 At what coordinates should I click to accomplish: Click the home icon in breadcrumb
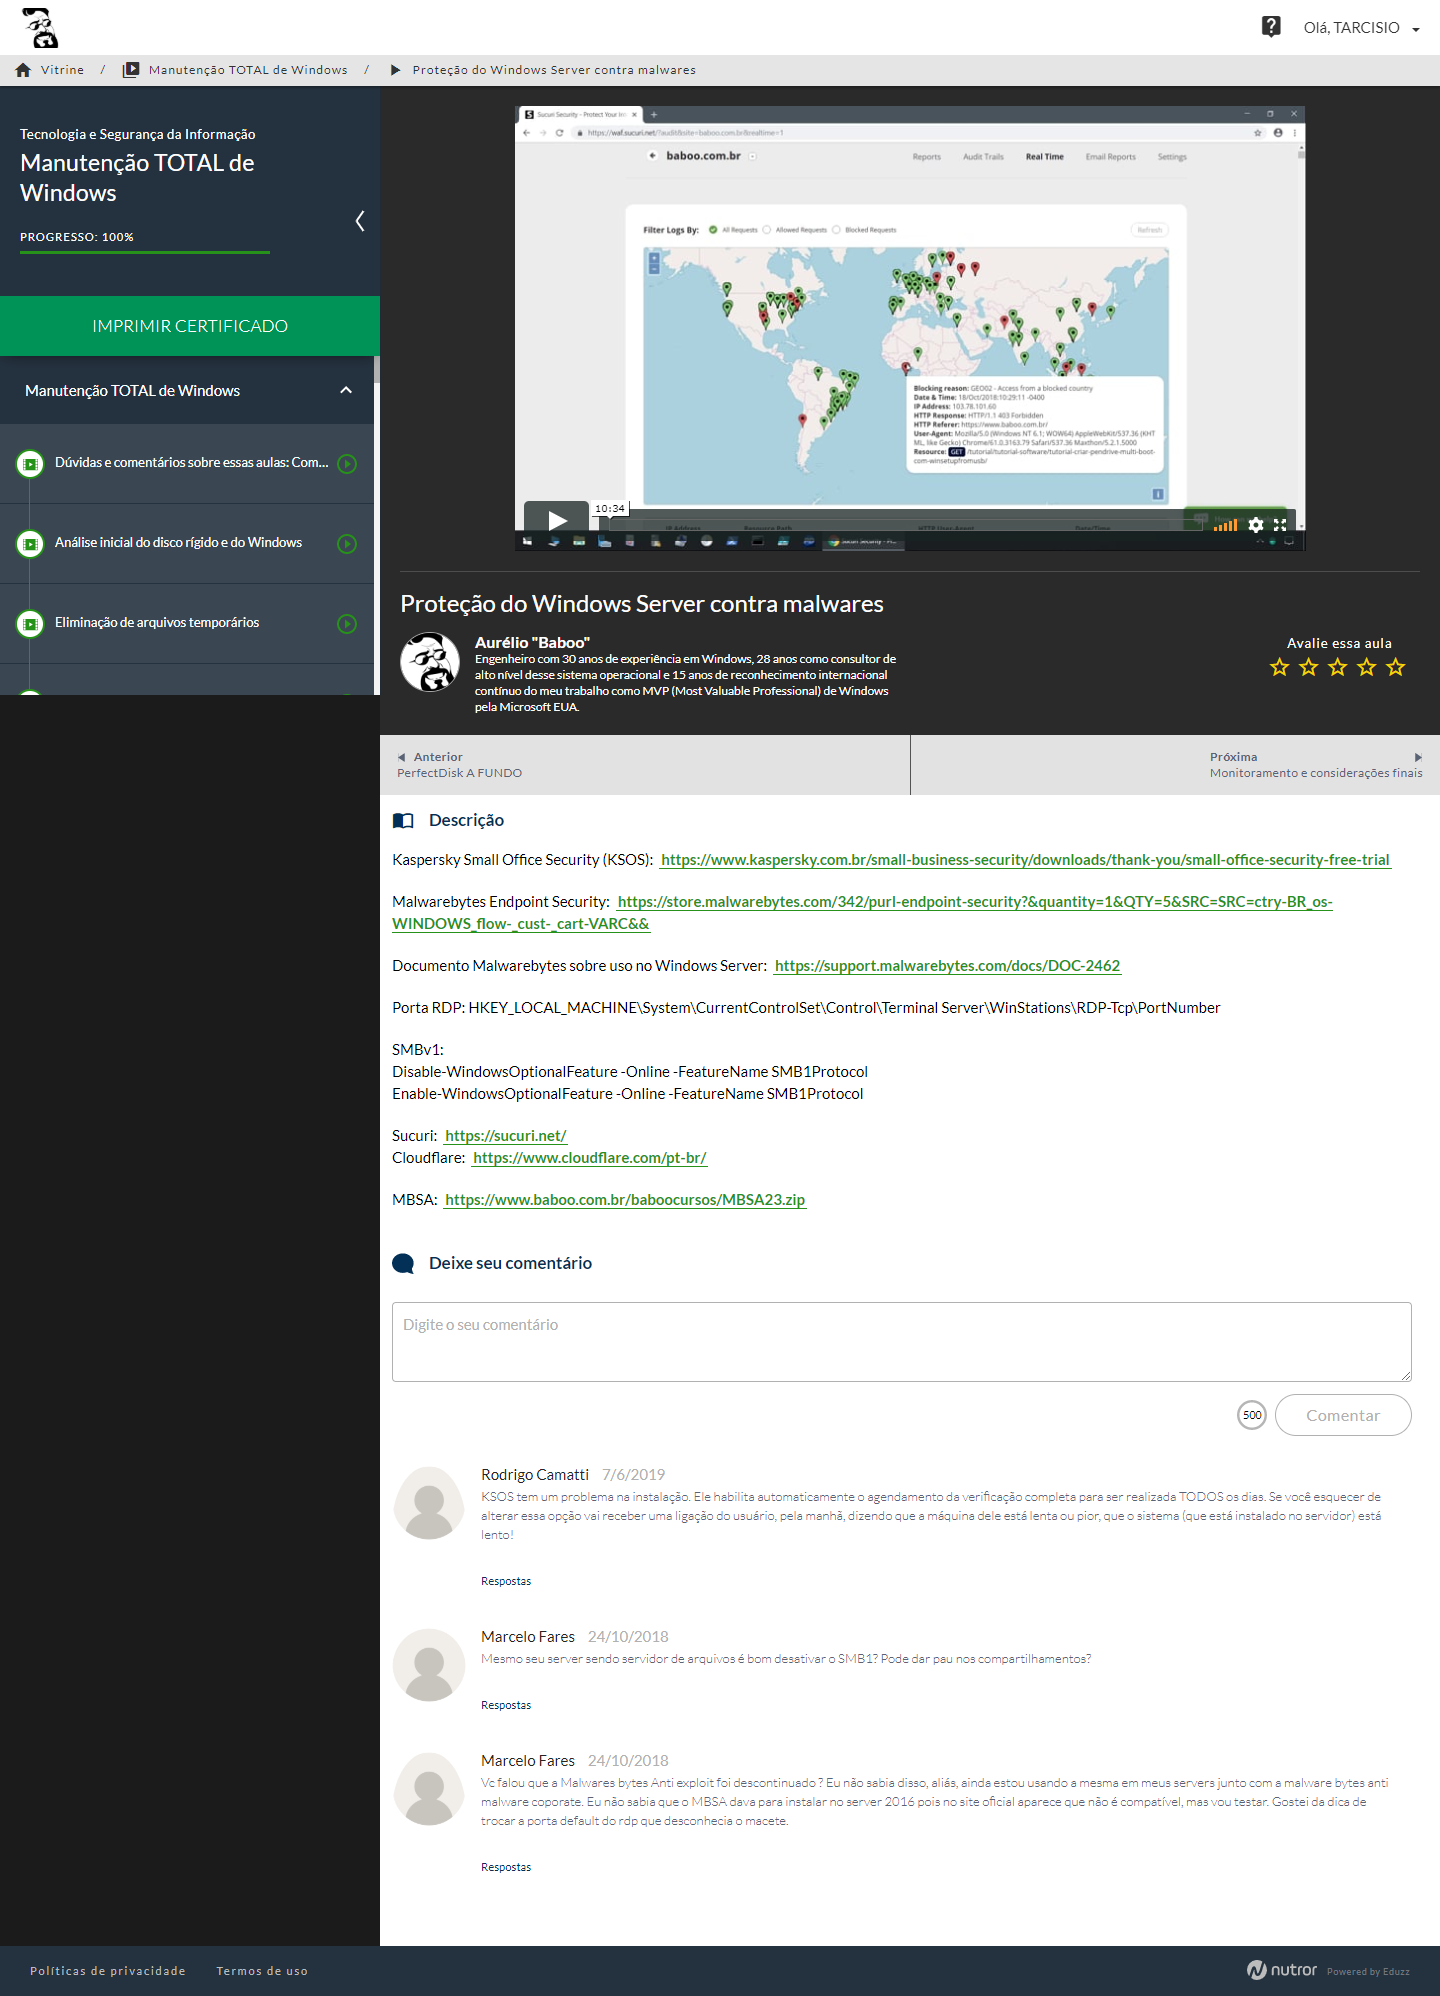tap(23, 70)
